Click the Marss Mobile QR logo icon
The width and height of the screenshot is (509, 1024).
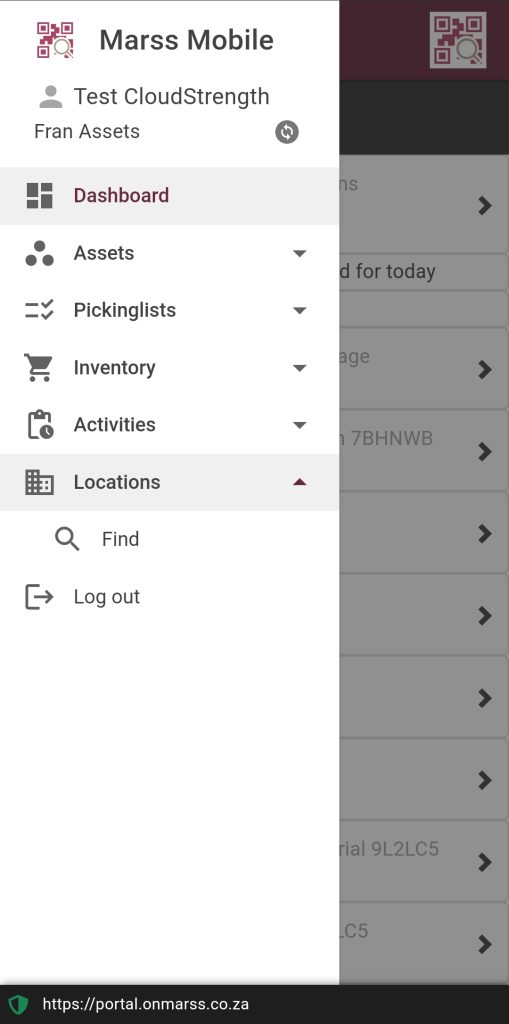coord(55,40)
